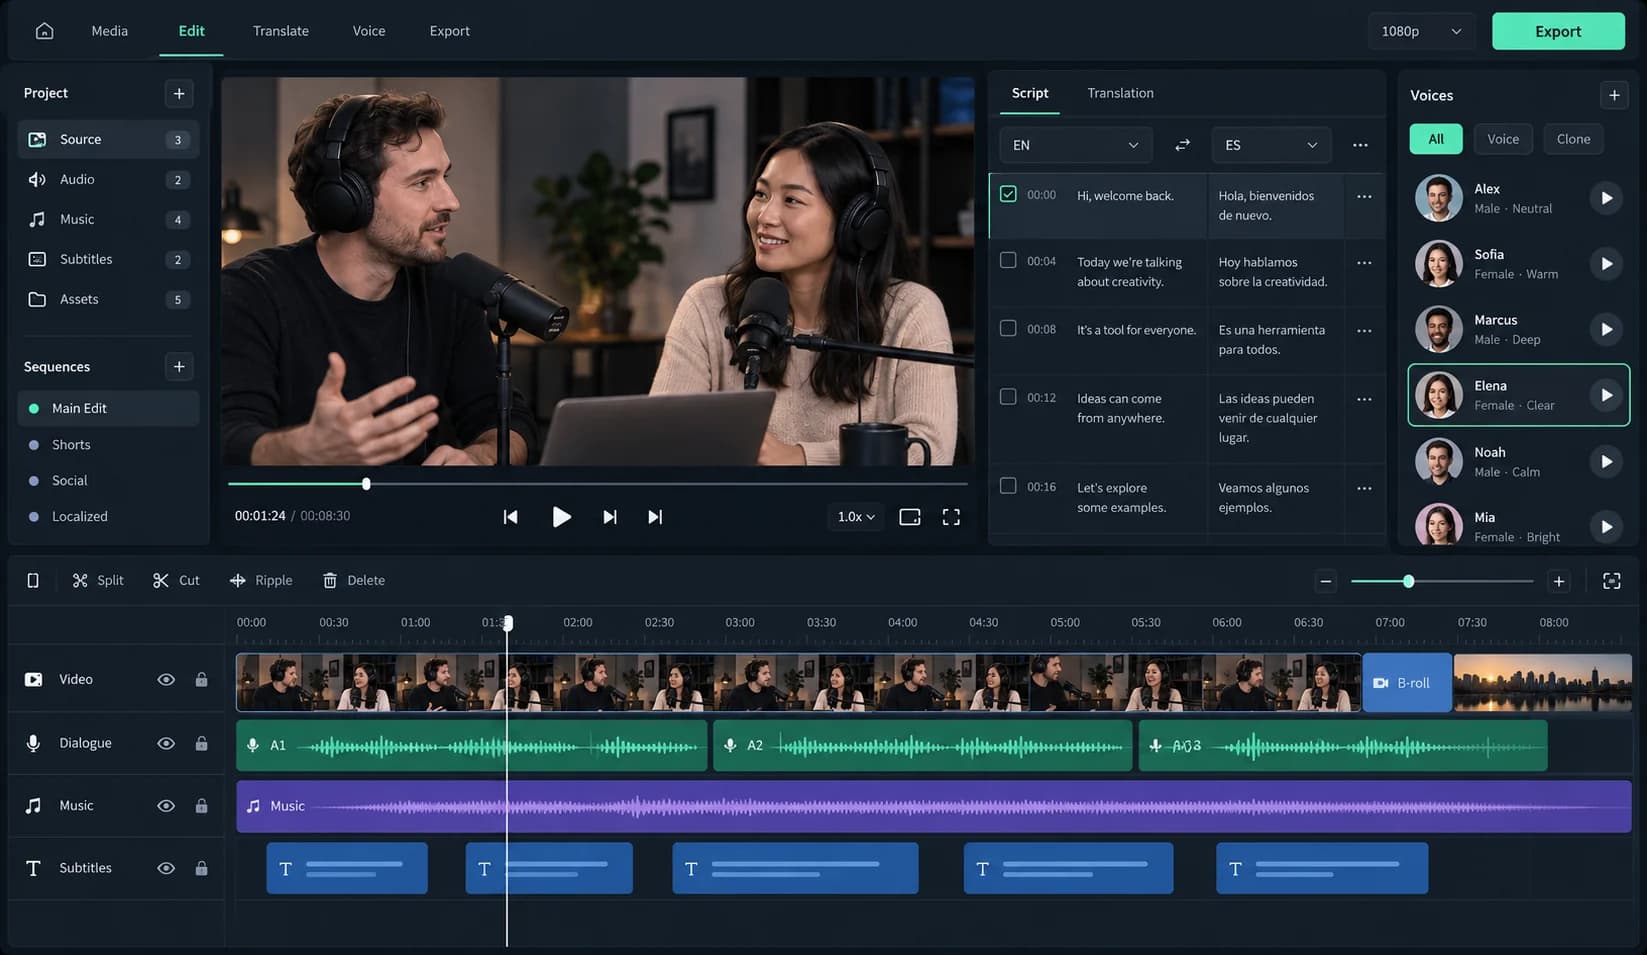The height and width of the screenshot is (955, 1647).
Task: Activate the Ripple edit tool
Action: 261,580
